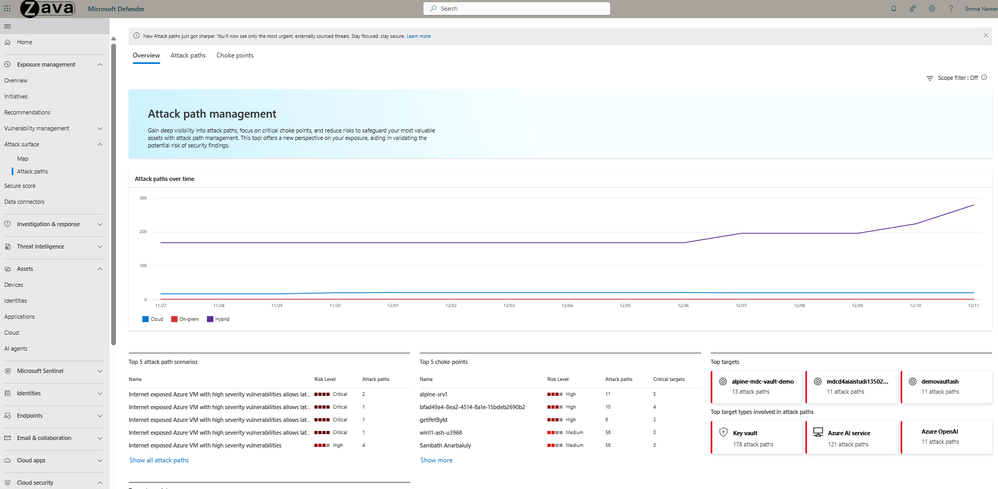Open the settings gear in header

coord(932,9)
